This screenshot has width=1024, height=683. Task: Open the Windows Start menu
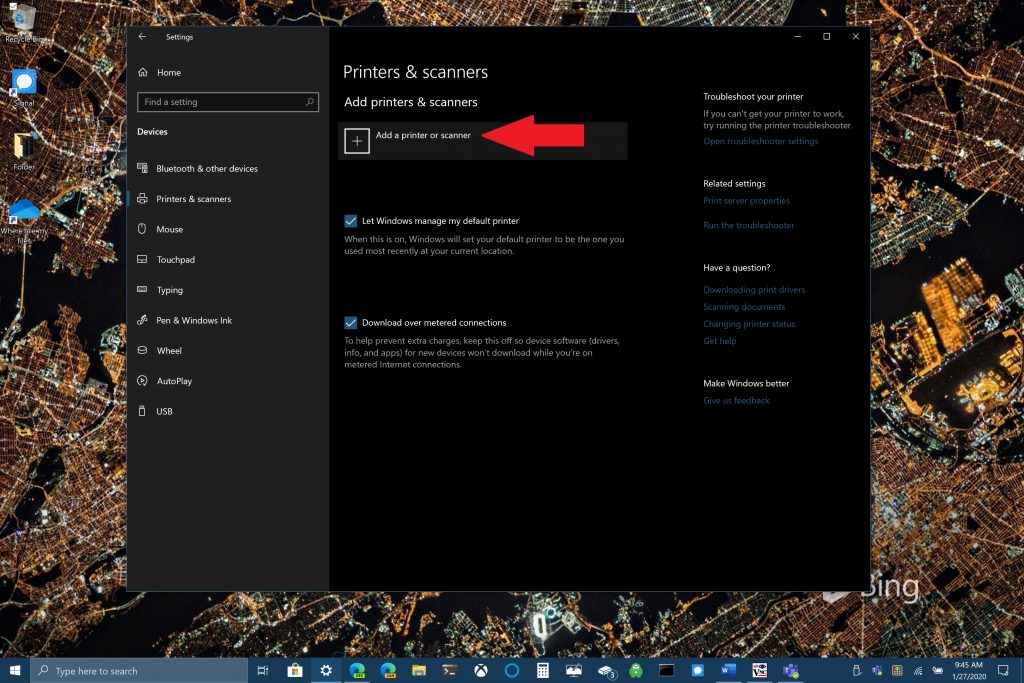15,671
